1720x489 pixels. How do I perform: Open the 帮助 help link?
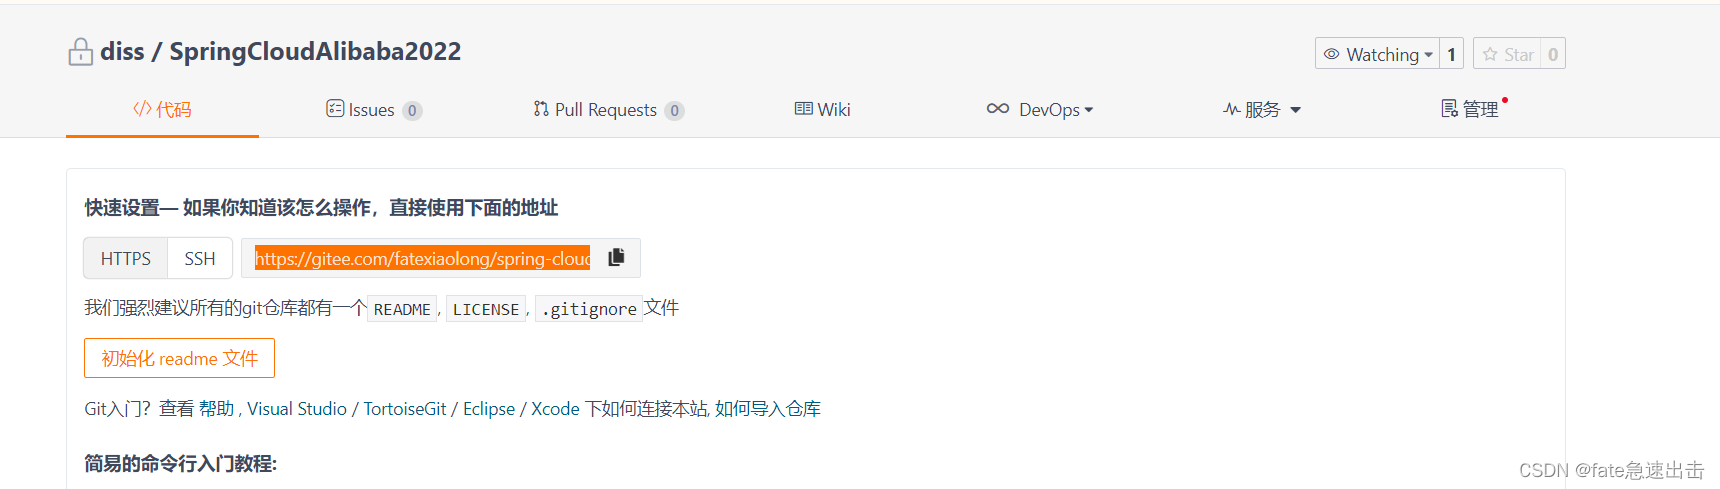pos(216,408)
